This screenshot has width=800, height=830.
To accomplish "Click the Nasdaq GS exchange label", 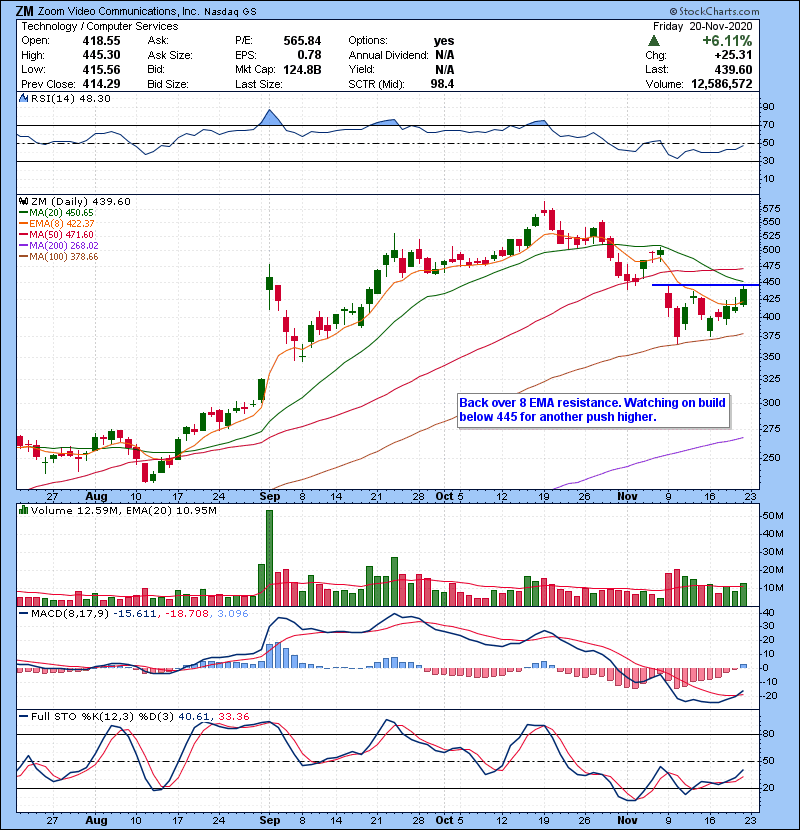I will tap(229, 11).
